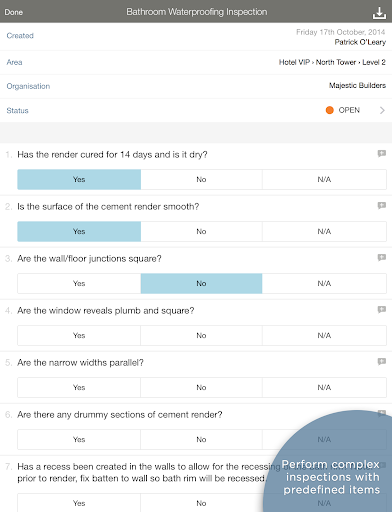Open comment icon for question 4
Image resolution: width=392 pixels, height=512 pixels.
(x=382, y=310)
